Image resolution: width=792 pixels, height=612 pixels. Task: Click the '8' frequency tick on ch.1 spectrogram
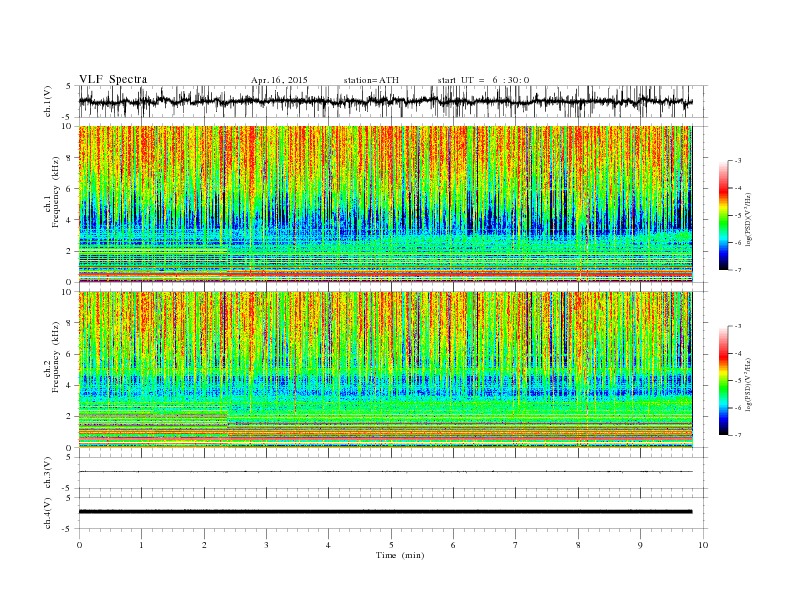point(70,158)
